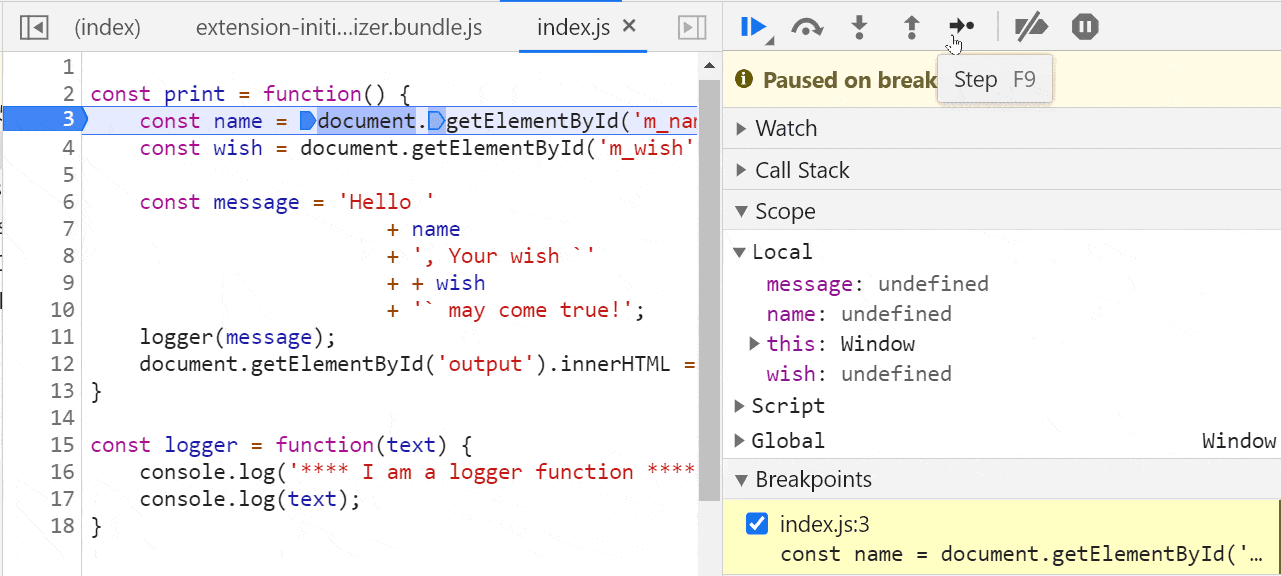Viewport: 1281px width, 576px height.
Task: Click 'const print' declaration on line 2
Action: click(x=157, y=94)
